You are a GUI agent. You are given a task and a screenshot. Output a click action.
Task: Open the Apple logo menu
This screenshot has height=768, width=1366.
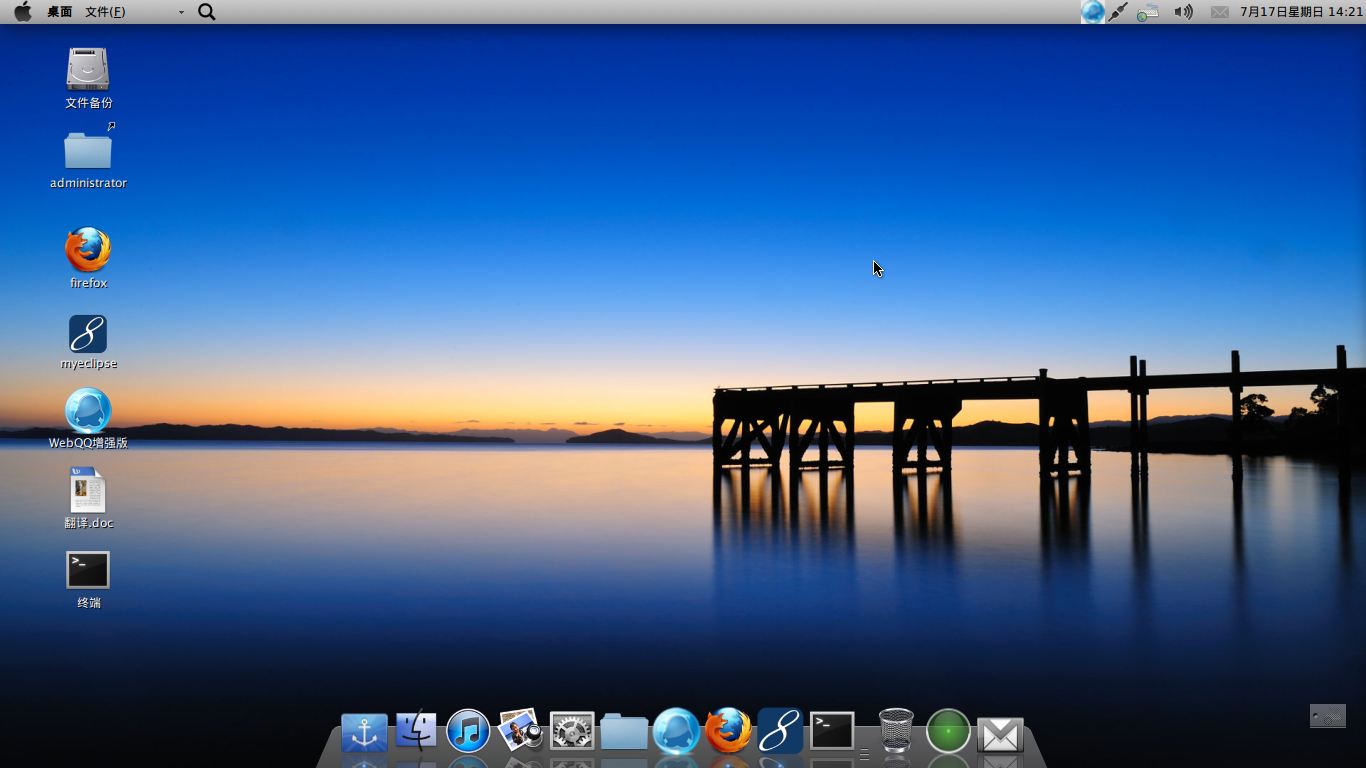[23, 12]
